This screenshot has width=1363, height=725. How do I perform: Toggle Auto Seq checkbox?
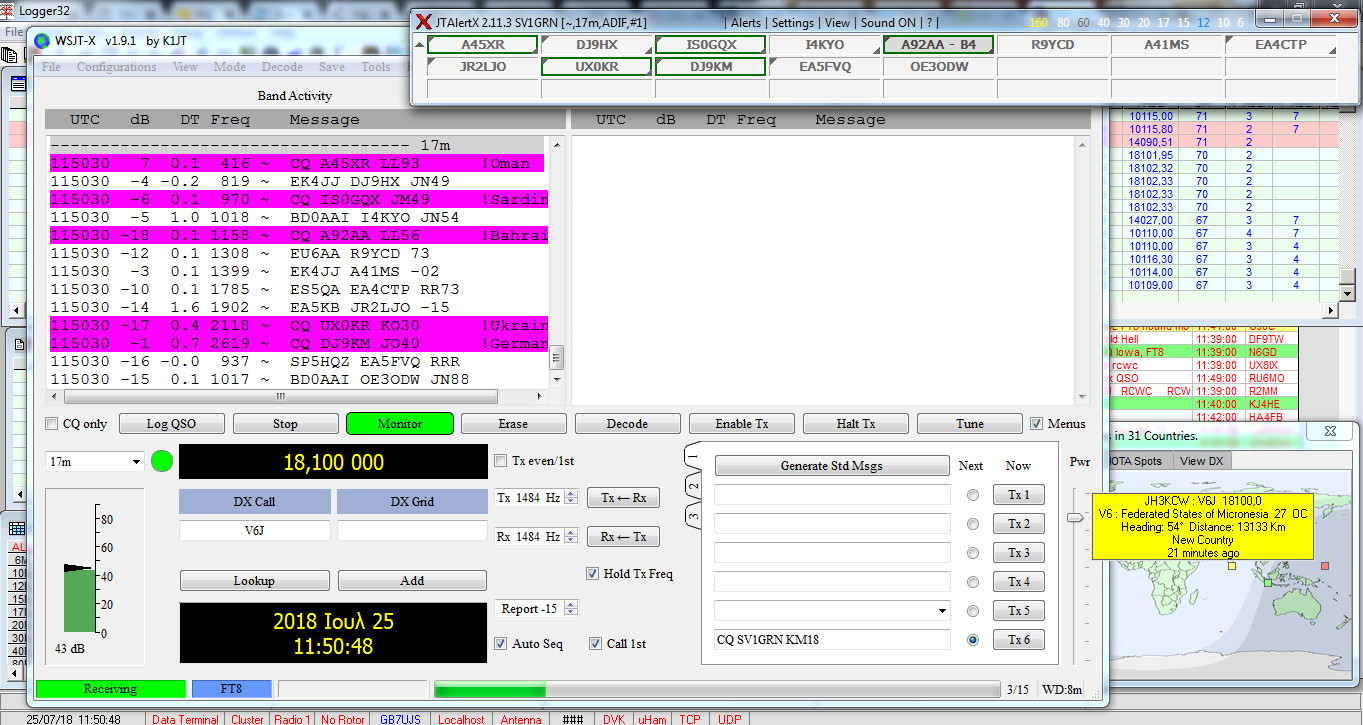coord(501,644)
